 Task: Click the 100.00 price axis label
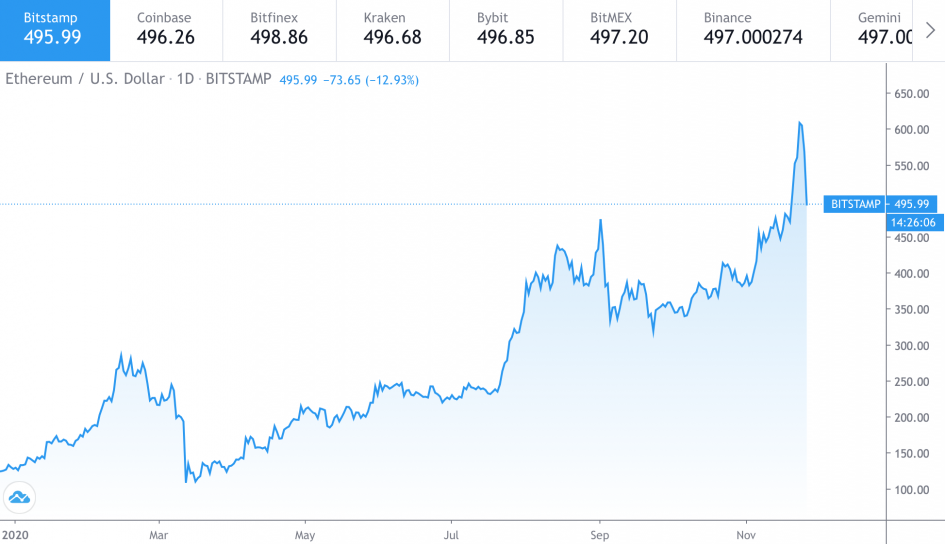tap(911, 489)
